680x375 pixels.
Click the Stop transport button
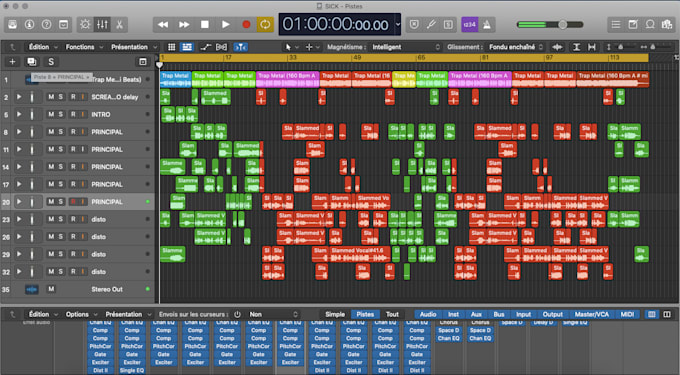205,25
